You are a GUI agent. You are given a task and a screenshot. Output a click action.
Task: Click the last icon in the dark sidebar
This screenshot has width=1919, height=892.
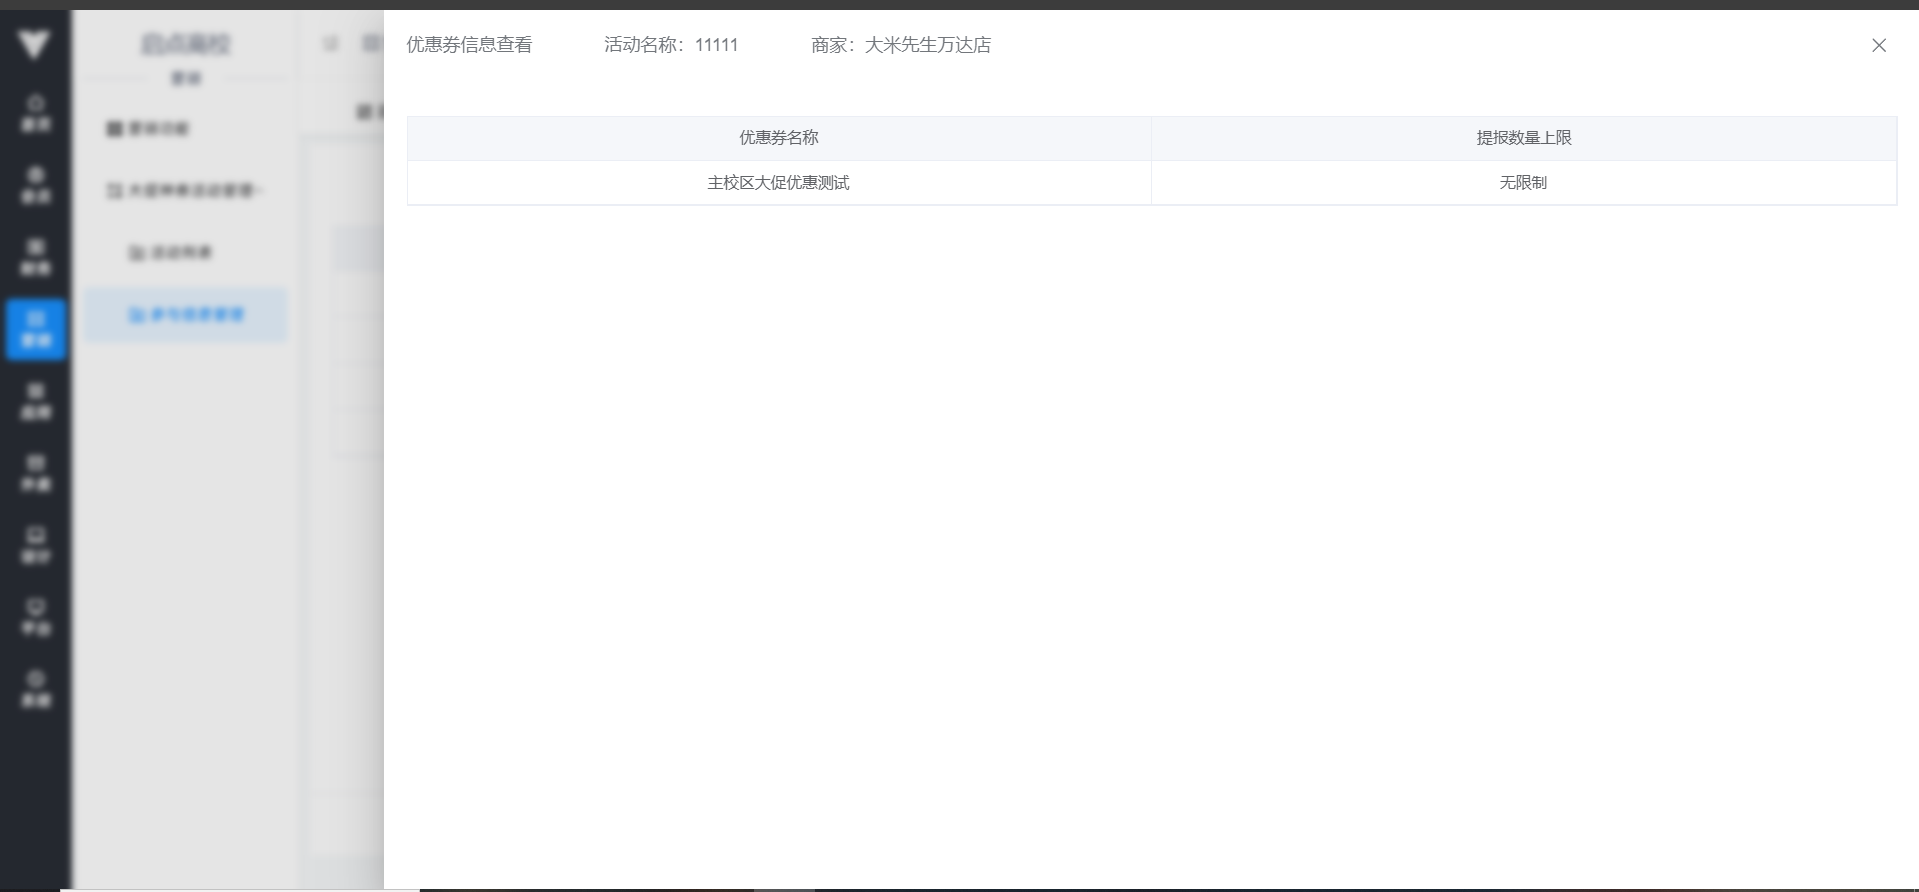tap(36, 689)
